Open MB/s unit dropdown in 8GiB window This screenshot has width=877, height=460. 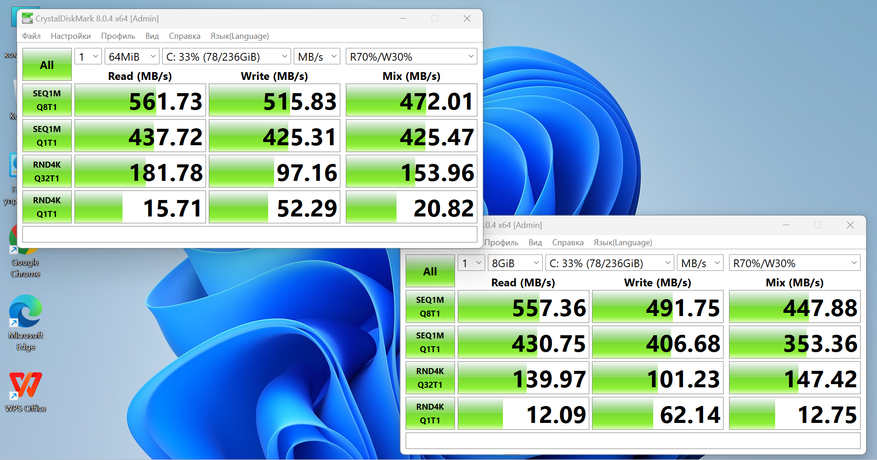coord(700,263)
